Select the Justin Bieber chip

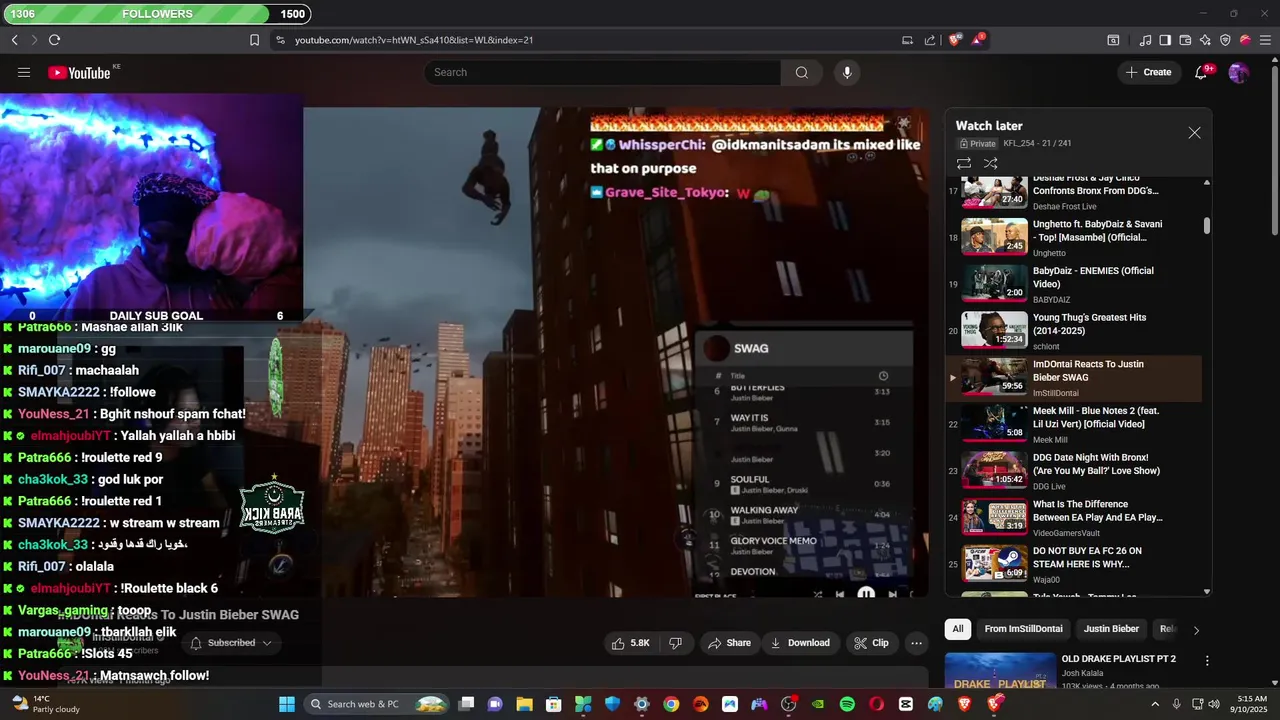(x=1111, y=629)
